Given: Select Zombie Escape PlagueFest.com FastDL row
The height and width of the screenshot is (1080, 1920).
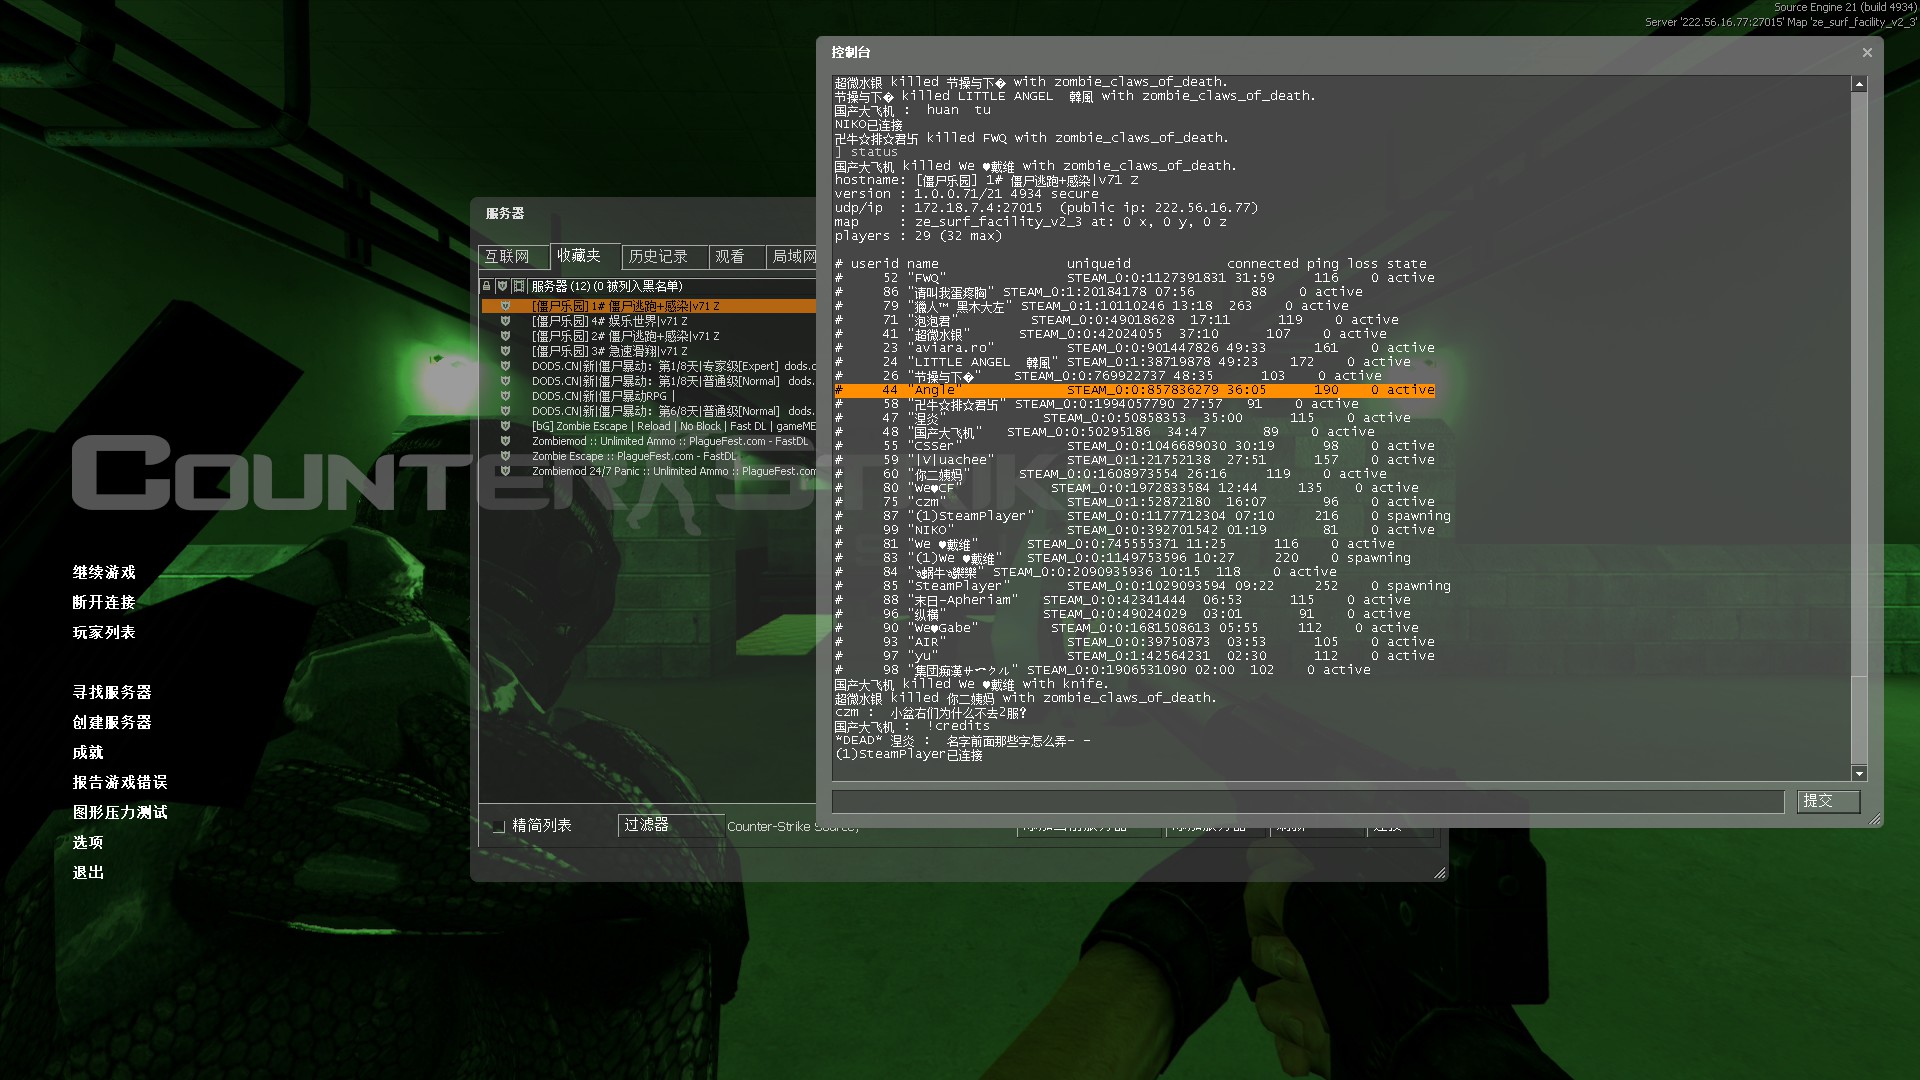Looking at the screenshot, I should [x=649, y=456].
